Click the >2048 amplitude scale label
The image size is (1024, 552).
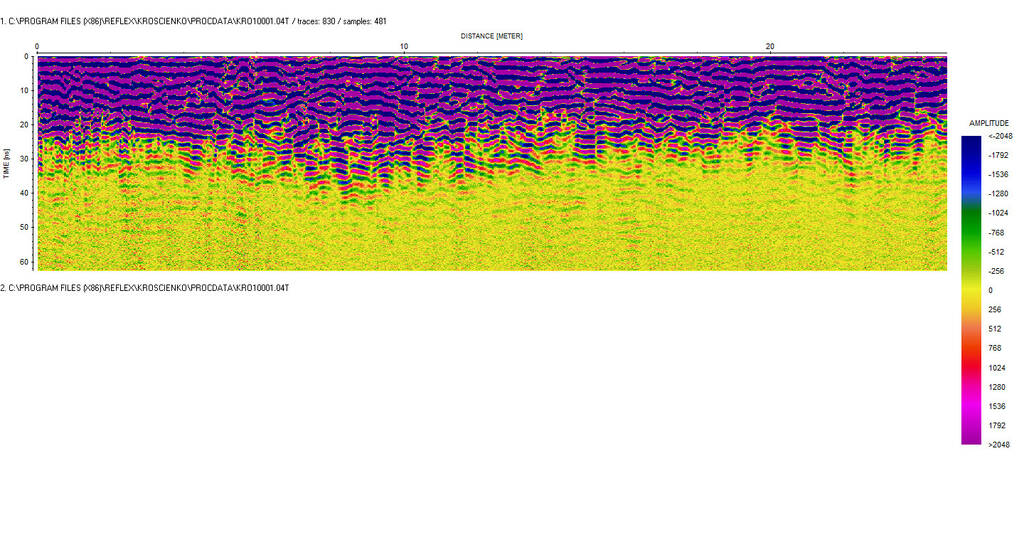(x=999, y=445)
